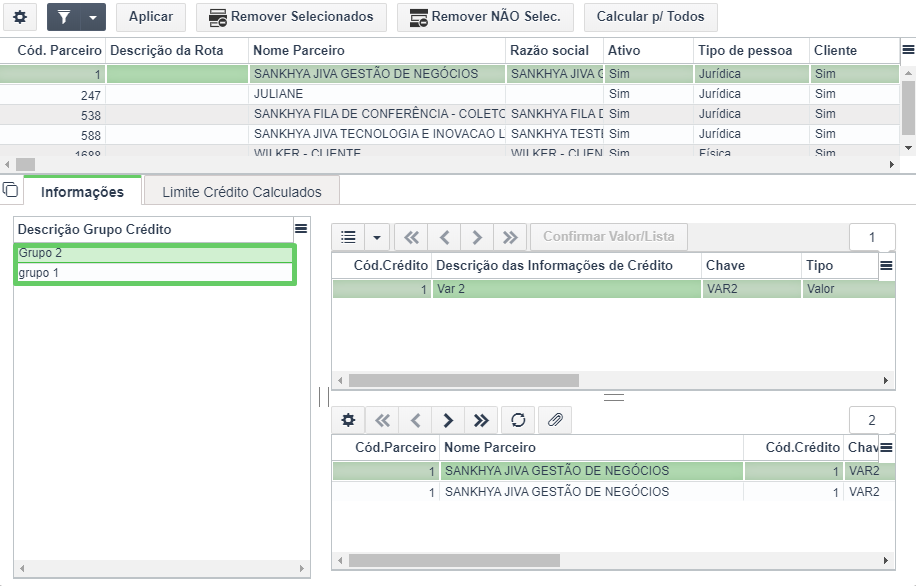The width and height of the screenshot is (916, 586).
Task: Go to previous record in lower partner grid
Action: pos(415,420)
